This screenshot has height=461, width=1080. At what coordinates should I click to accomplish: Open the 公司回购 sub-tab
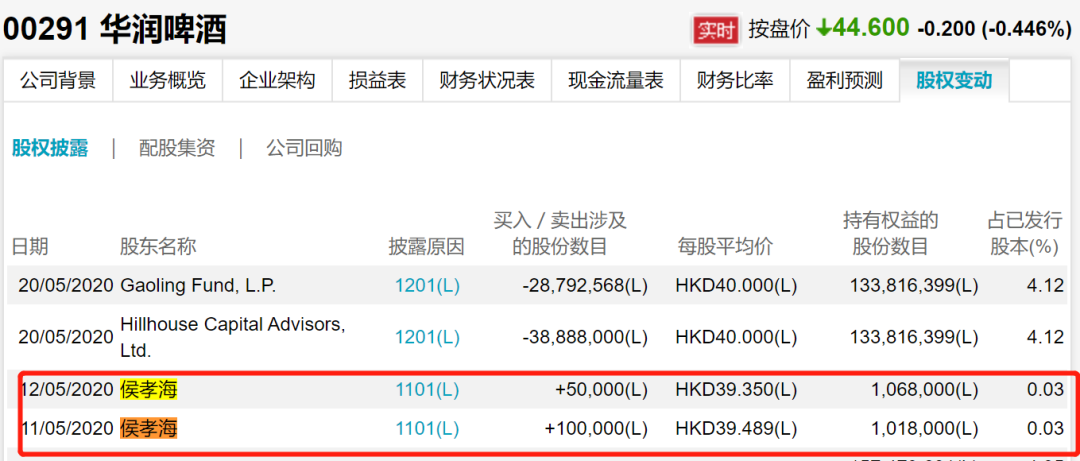[304, 147]
